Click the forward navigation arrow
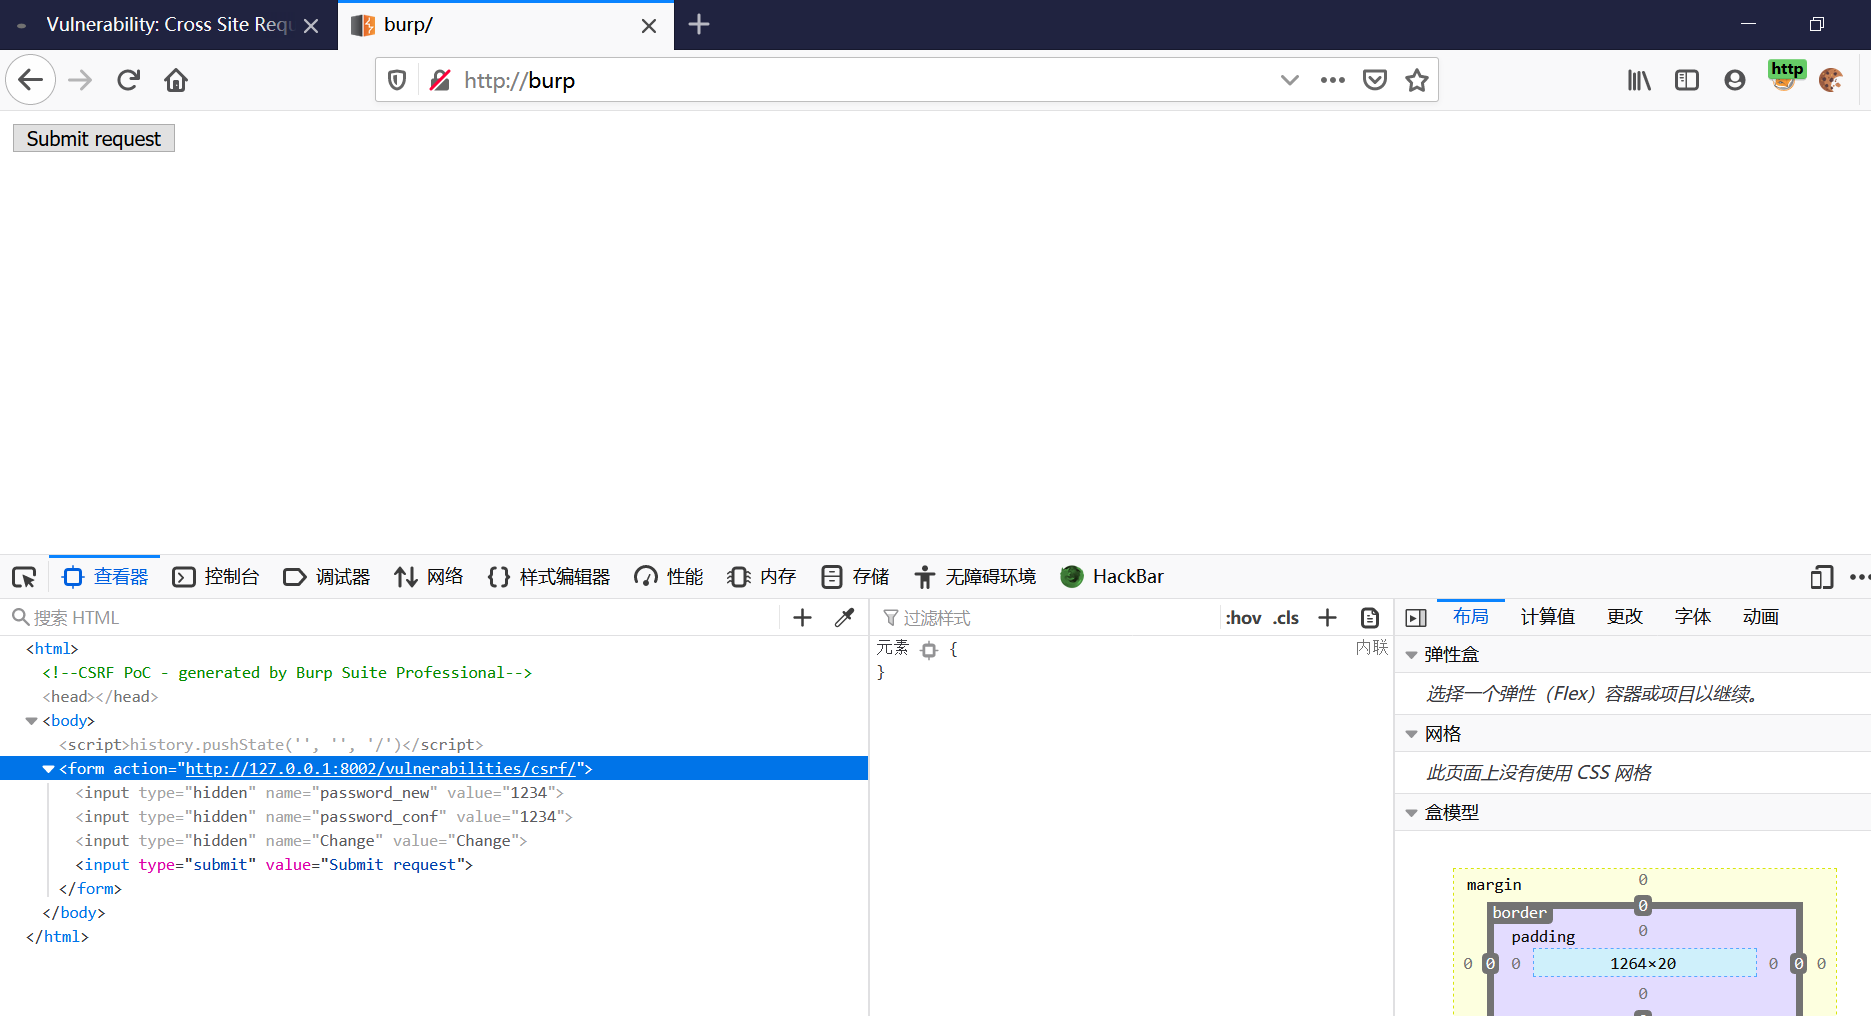Screen dimensions: 1871x1016 pyautogui.click(x=80, y=80)
